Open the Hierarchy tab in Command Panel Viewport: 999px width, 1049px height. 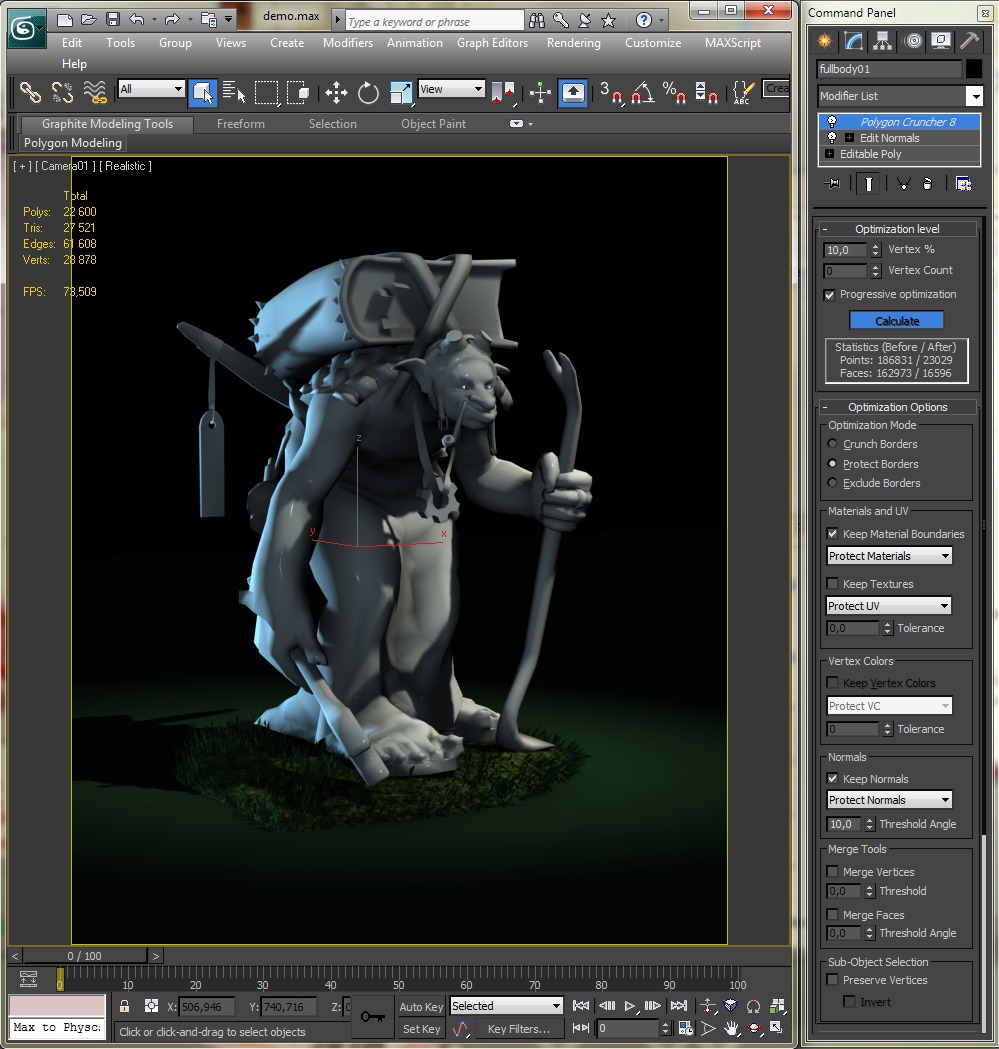coord(882,41)
